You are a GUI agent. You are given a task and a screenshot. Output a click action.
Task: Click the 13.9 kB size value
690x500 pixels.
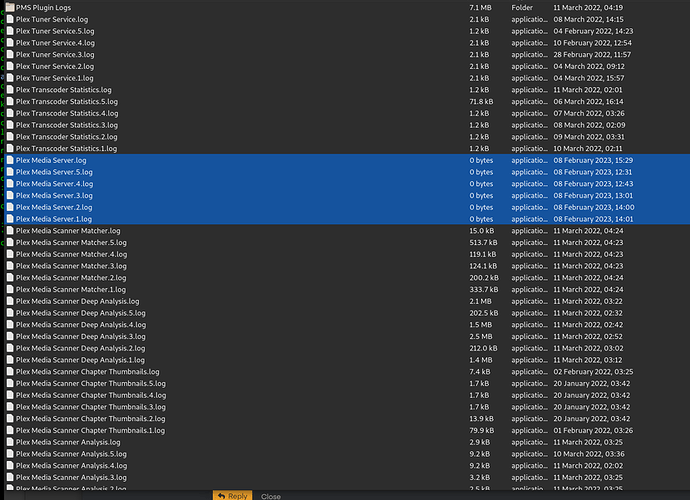(x=481, y=419)
